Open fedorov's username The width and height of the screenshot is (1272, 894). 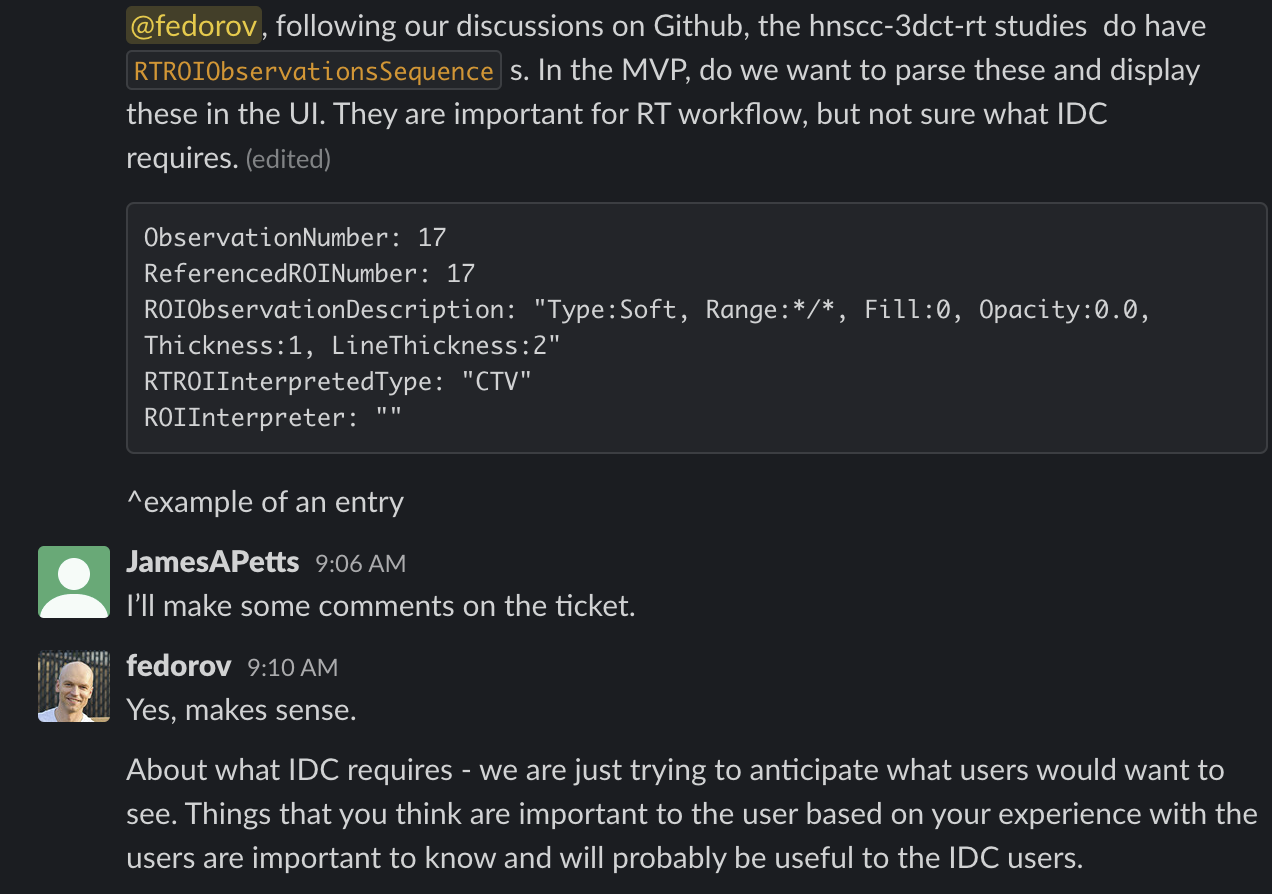pyautogui.click(x=178, y=666)
